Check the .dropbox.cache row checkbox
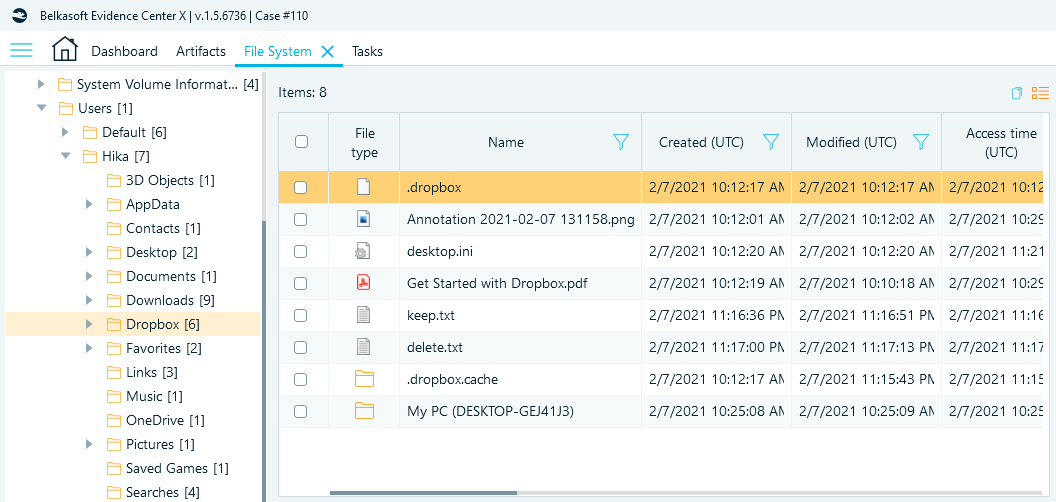The height and width of the screenshot is (502, 1056). tap(301, 379)
